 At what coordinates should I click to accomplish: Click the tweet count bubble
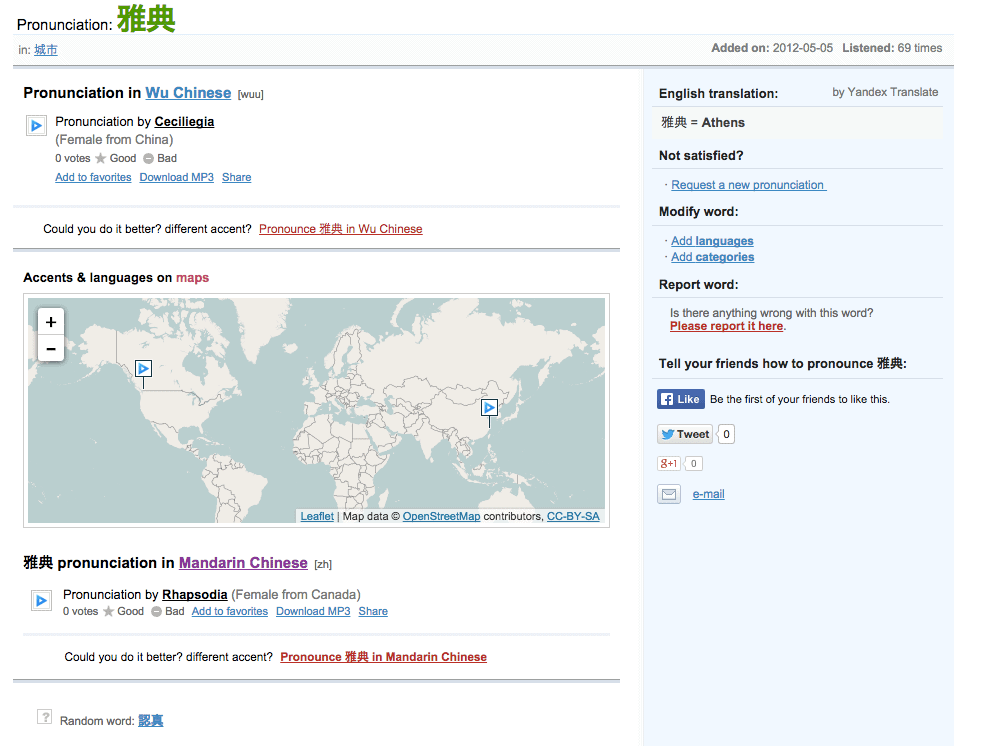click(726, 434)
